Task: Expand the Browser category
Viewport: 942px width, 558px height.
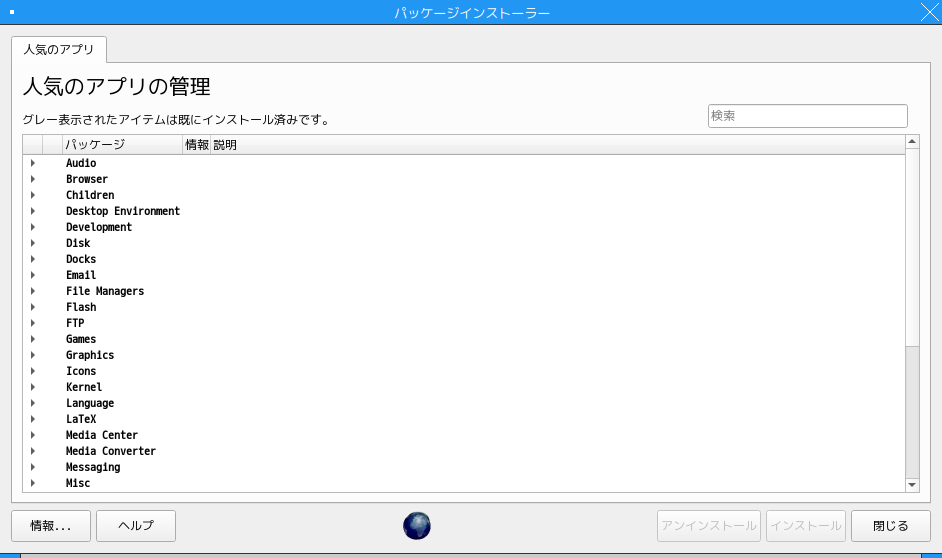Action: (x=32, y=179)
